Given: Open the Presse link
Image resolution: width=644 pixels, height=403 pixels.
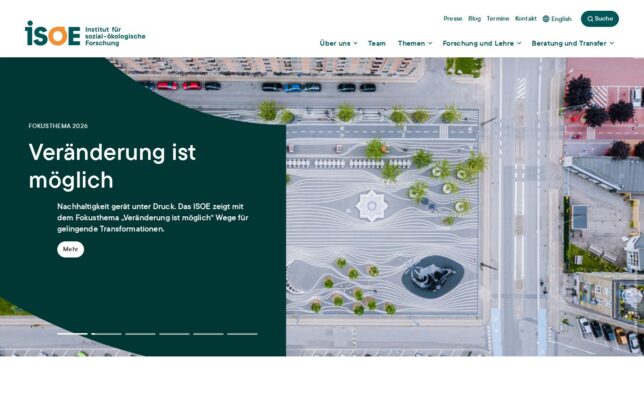Looking at the screenshot, I should click(x=453, y=18).
